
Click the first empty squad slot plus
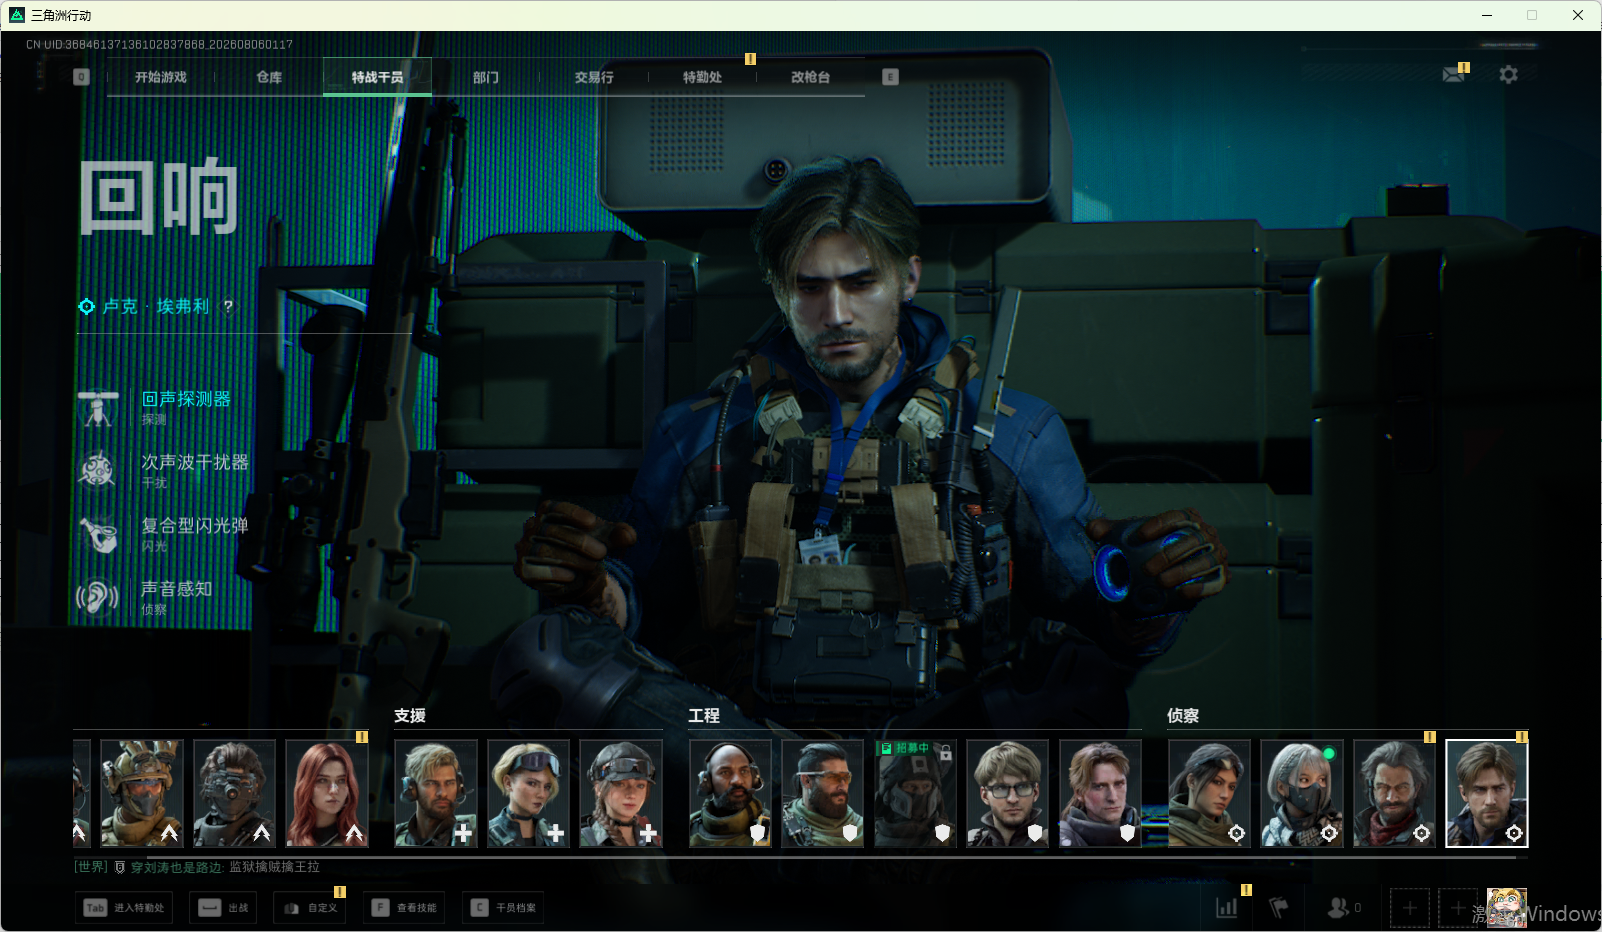1409,908
